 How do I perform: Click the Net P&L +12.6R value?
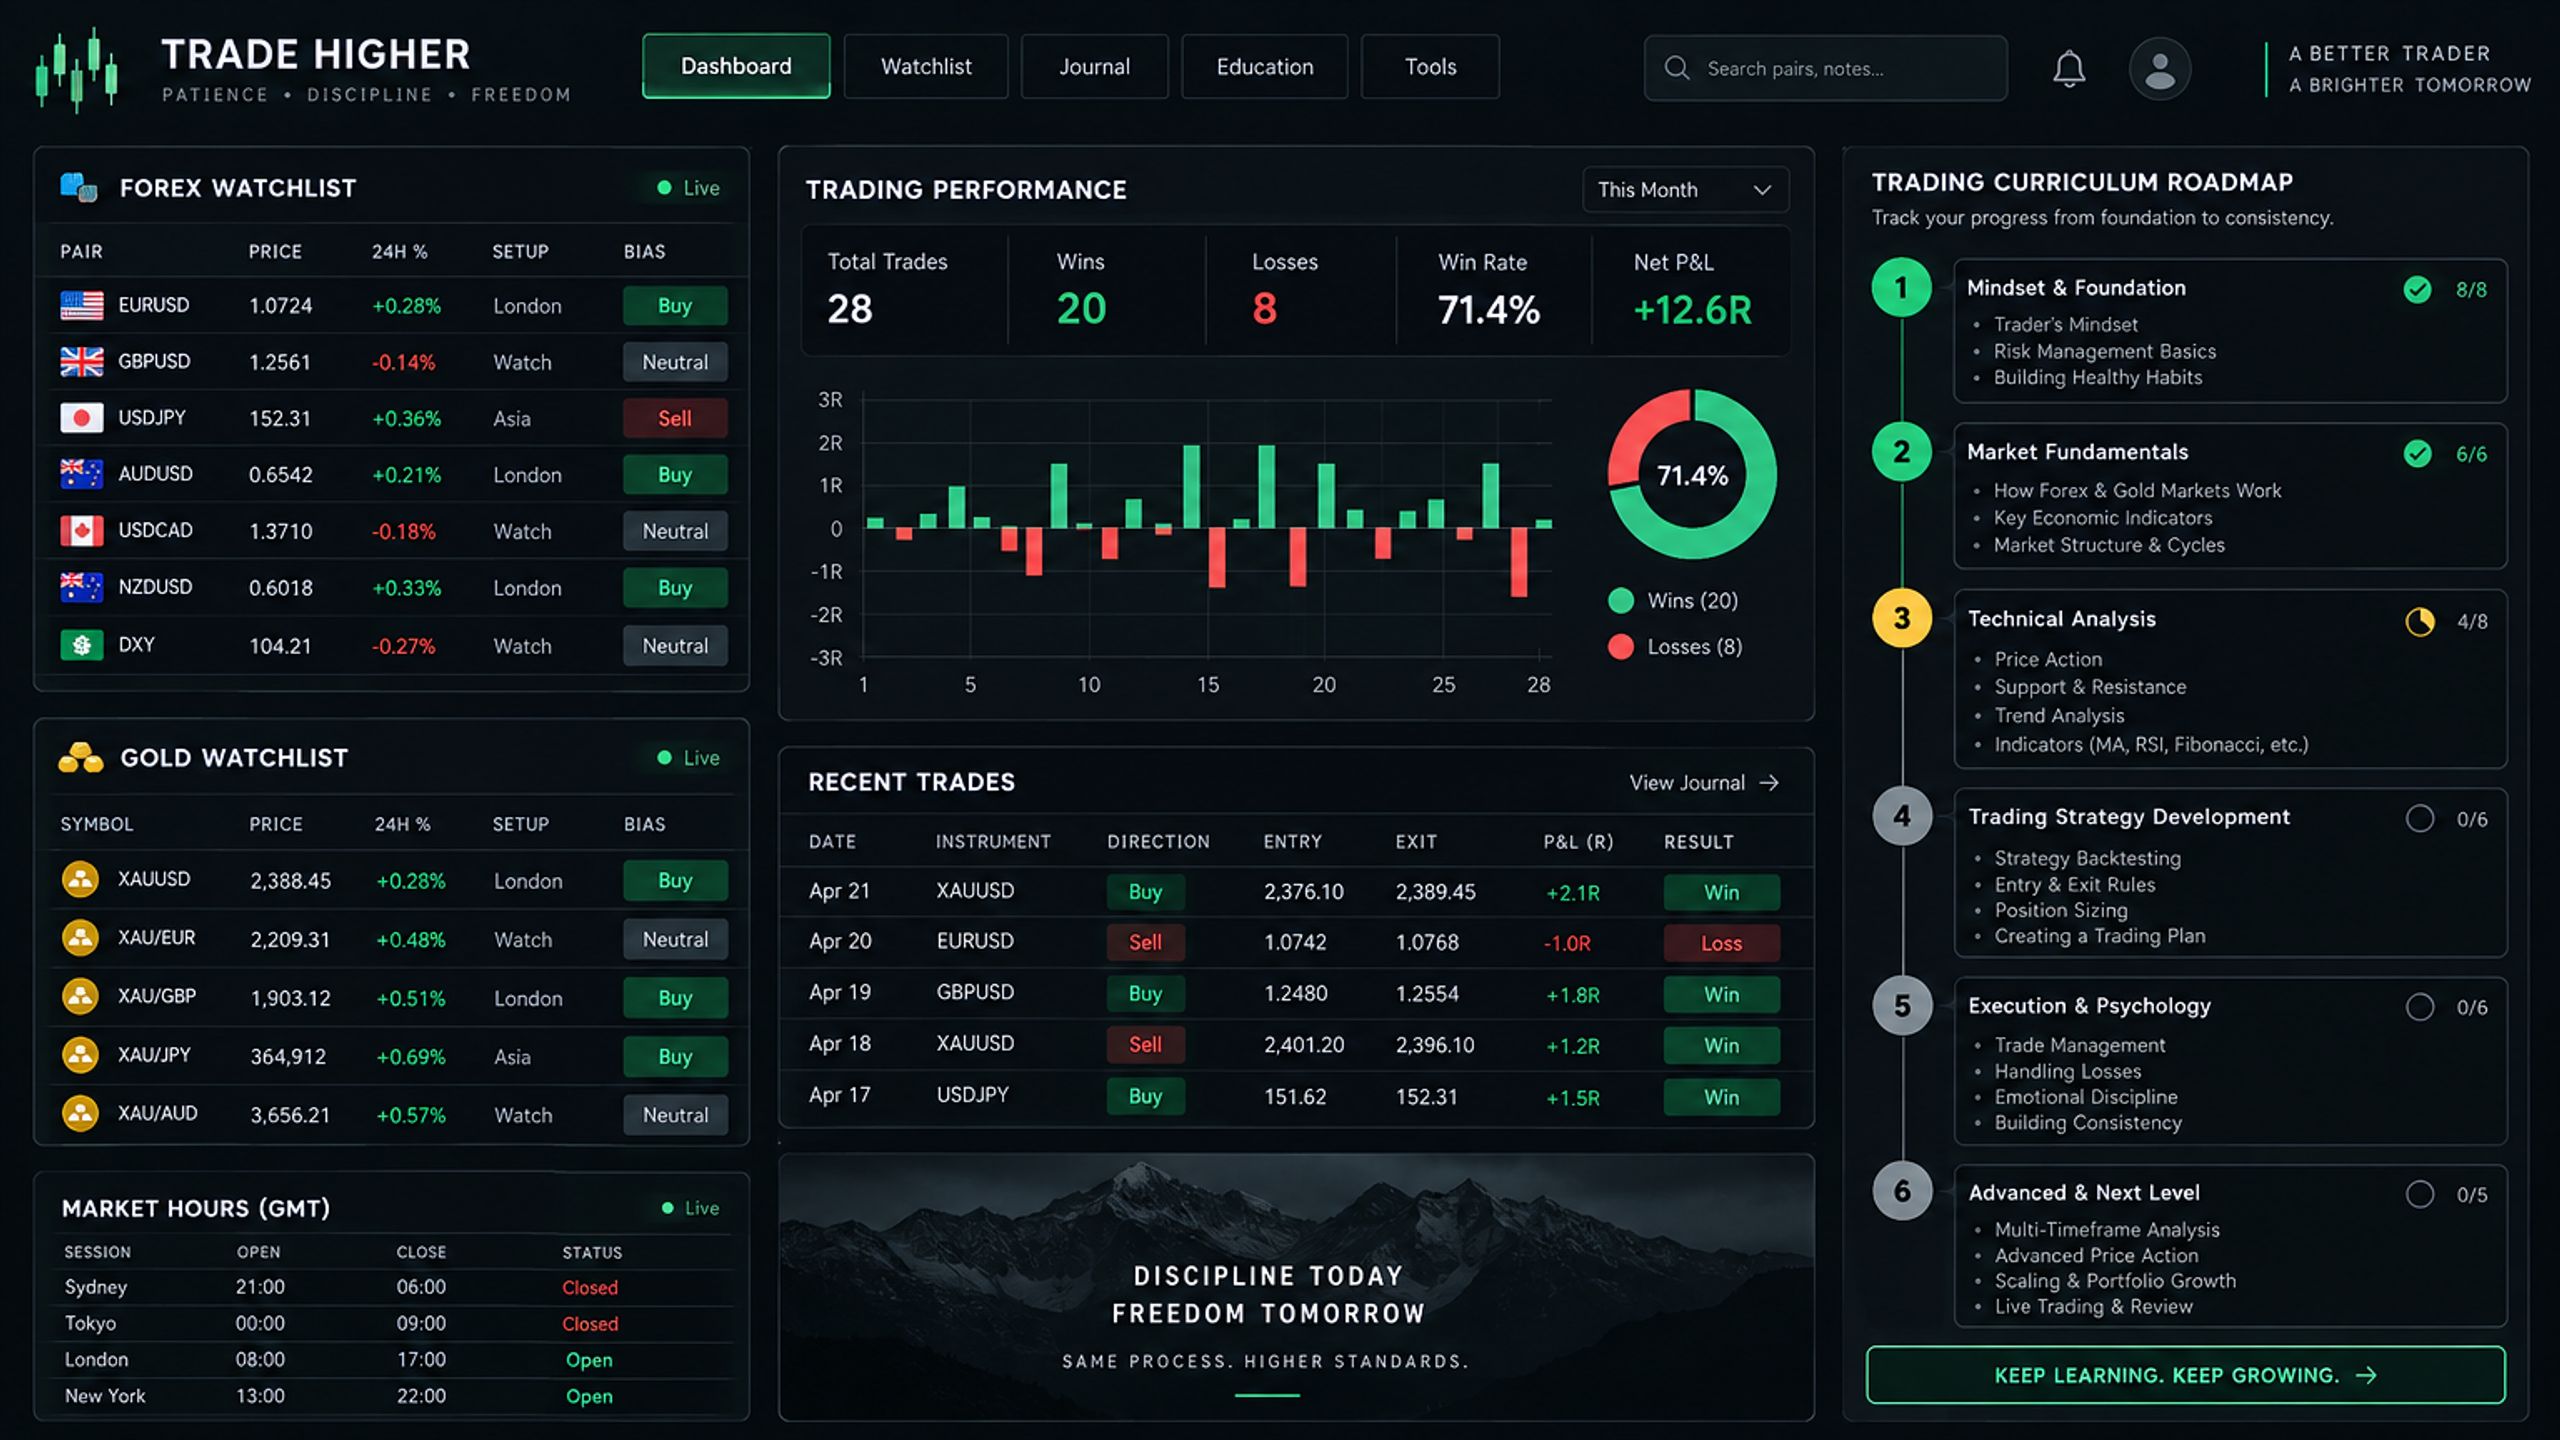pyautogui.click(x=1692, y=310)
